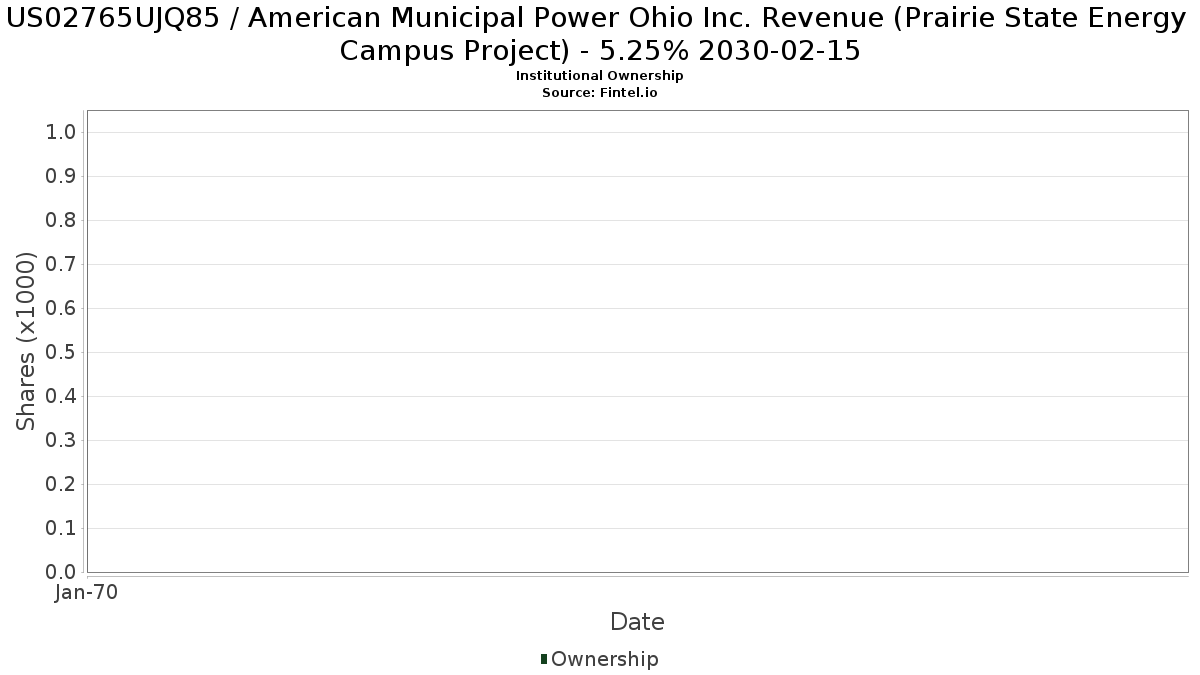Click the 0.3 y-axis tick label

coord(62,441)
